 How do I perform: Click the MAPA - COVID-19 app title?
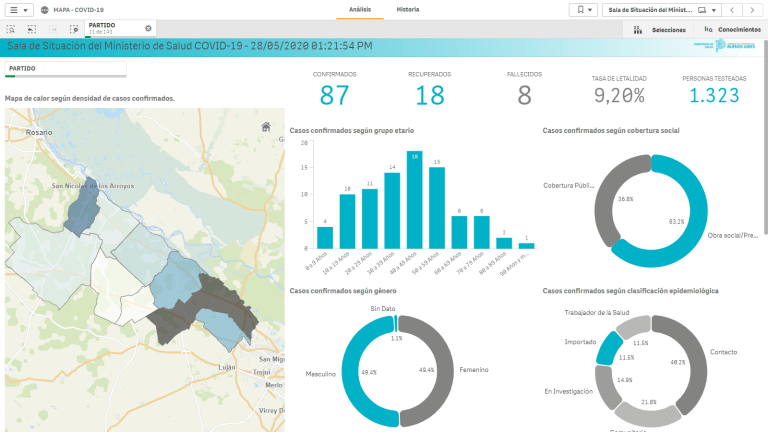tap(78, 9)
